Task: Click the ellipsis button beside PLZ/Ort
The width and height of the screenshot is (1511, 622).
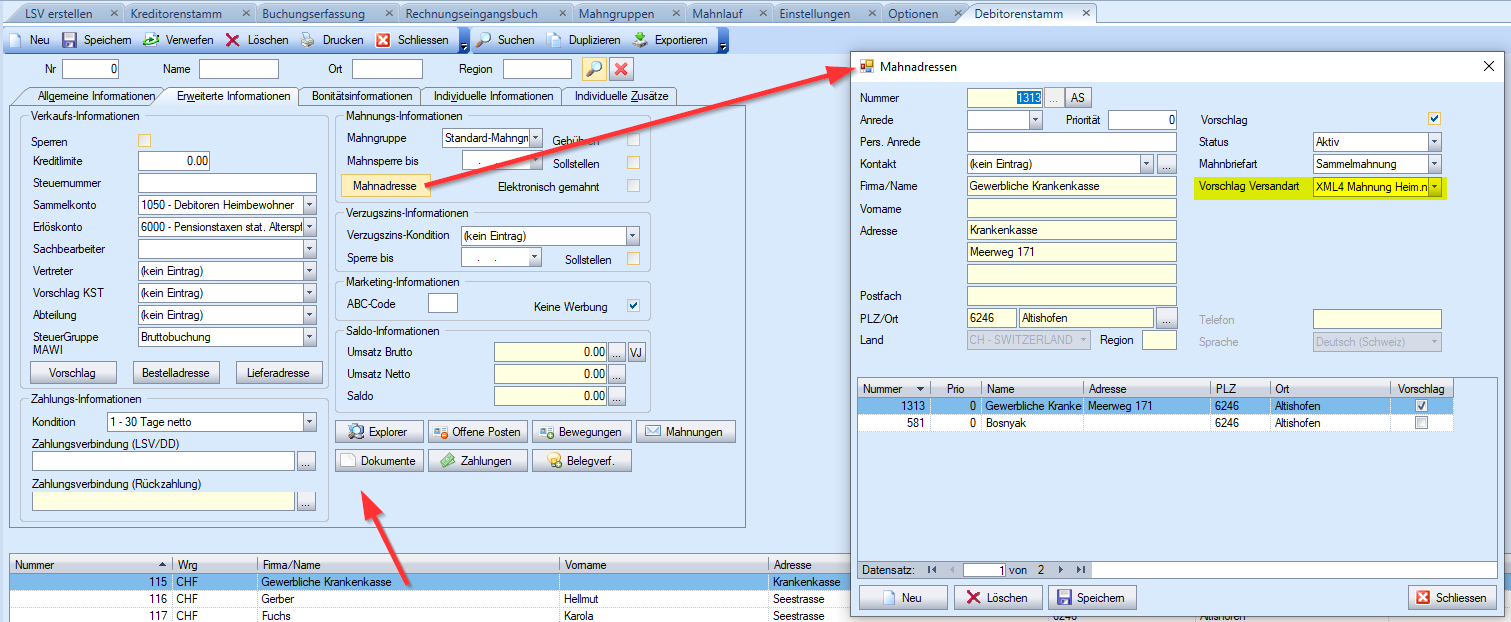Action: click(x=1167, y=318)
